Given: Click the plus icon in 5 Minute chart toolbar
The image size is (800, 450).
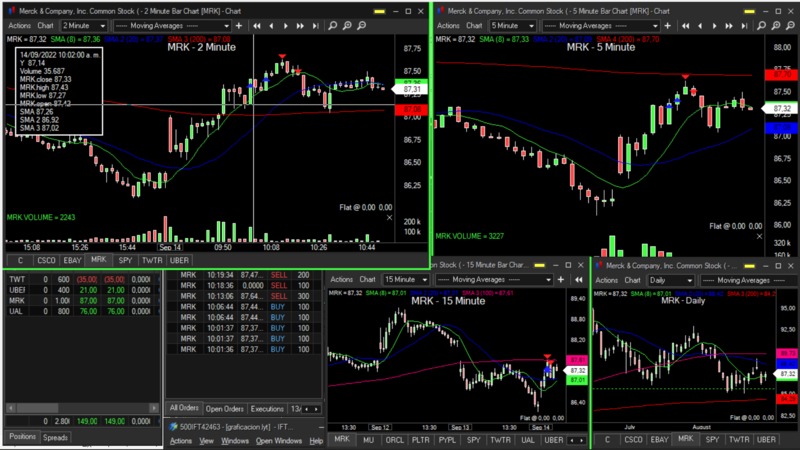Looking at the screenshot, I should point(669,25).
